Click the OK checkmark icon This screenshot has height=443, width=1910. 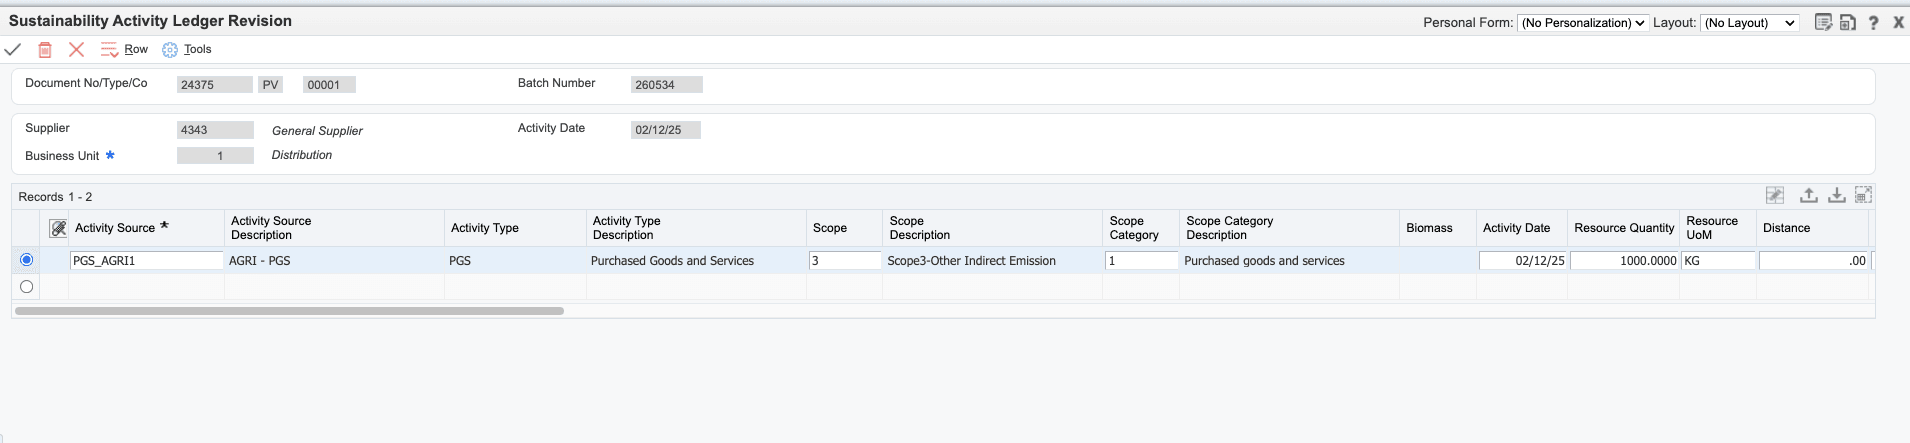coord(13,49)
